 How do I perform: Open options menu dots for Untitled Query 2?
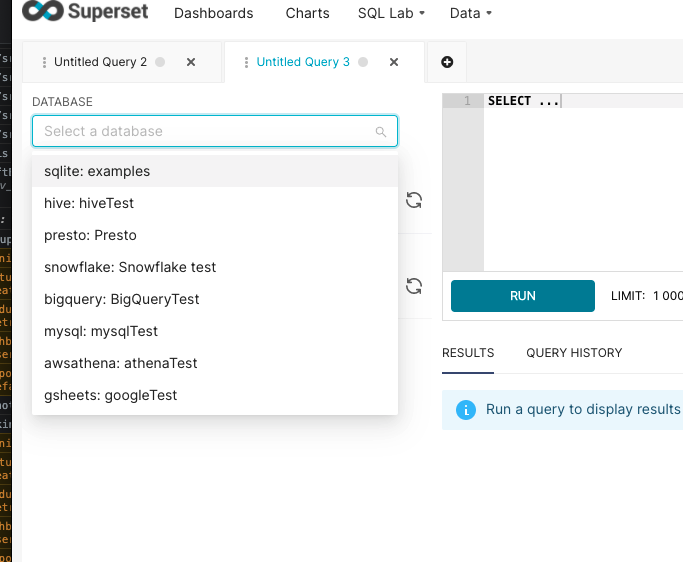coord(44,62)
